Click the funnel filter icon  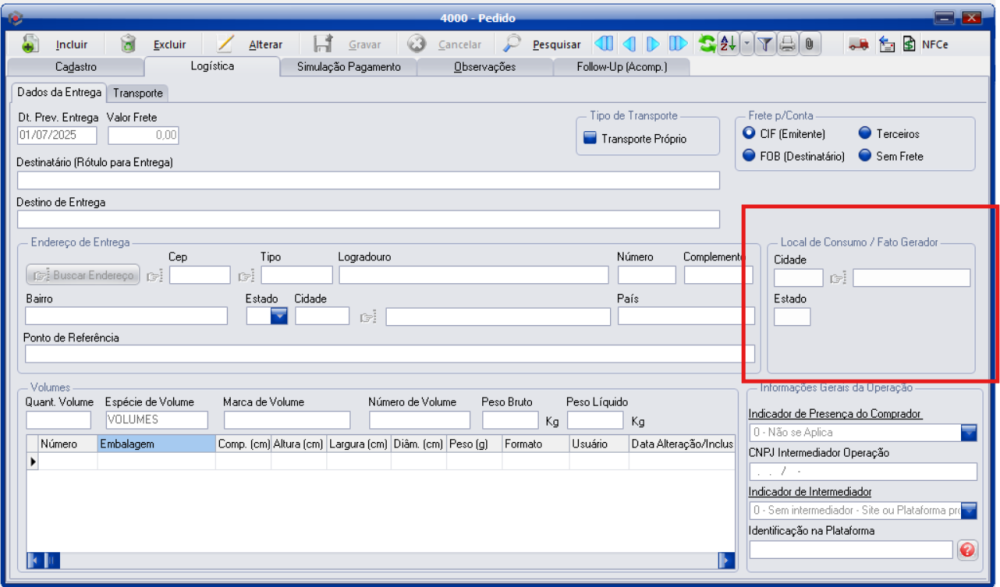765,44
